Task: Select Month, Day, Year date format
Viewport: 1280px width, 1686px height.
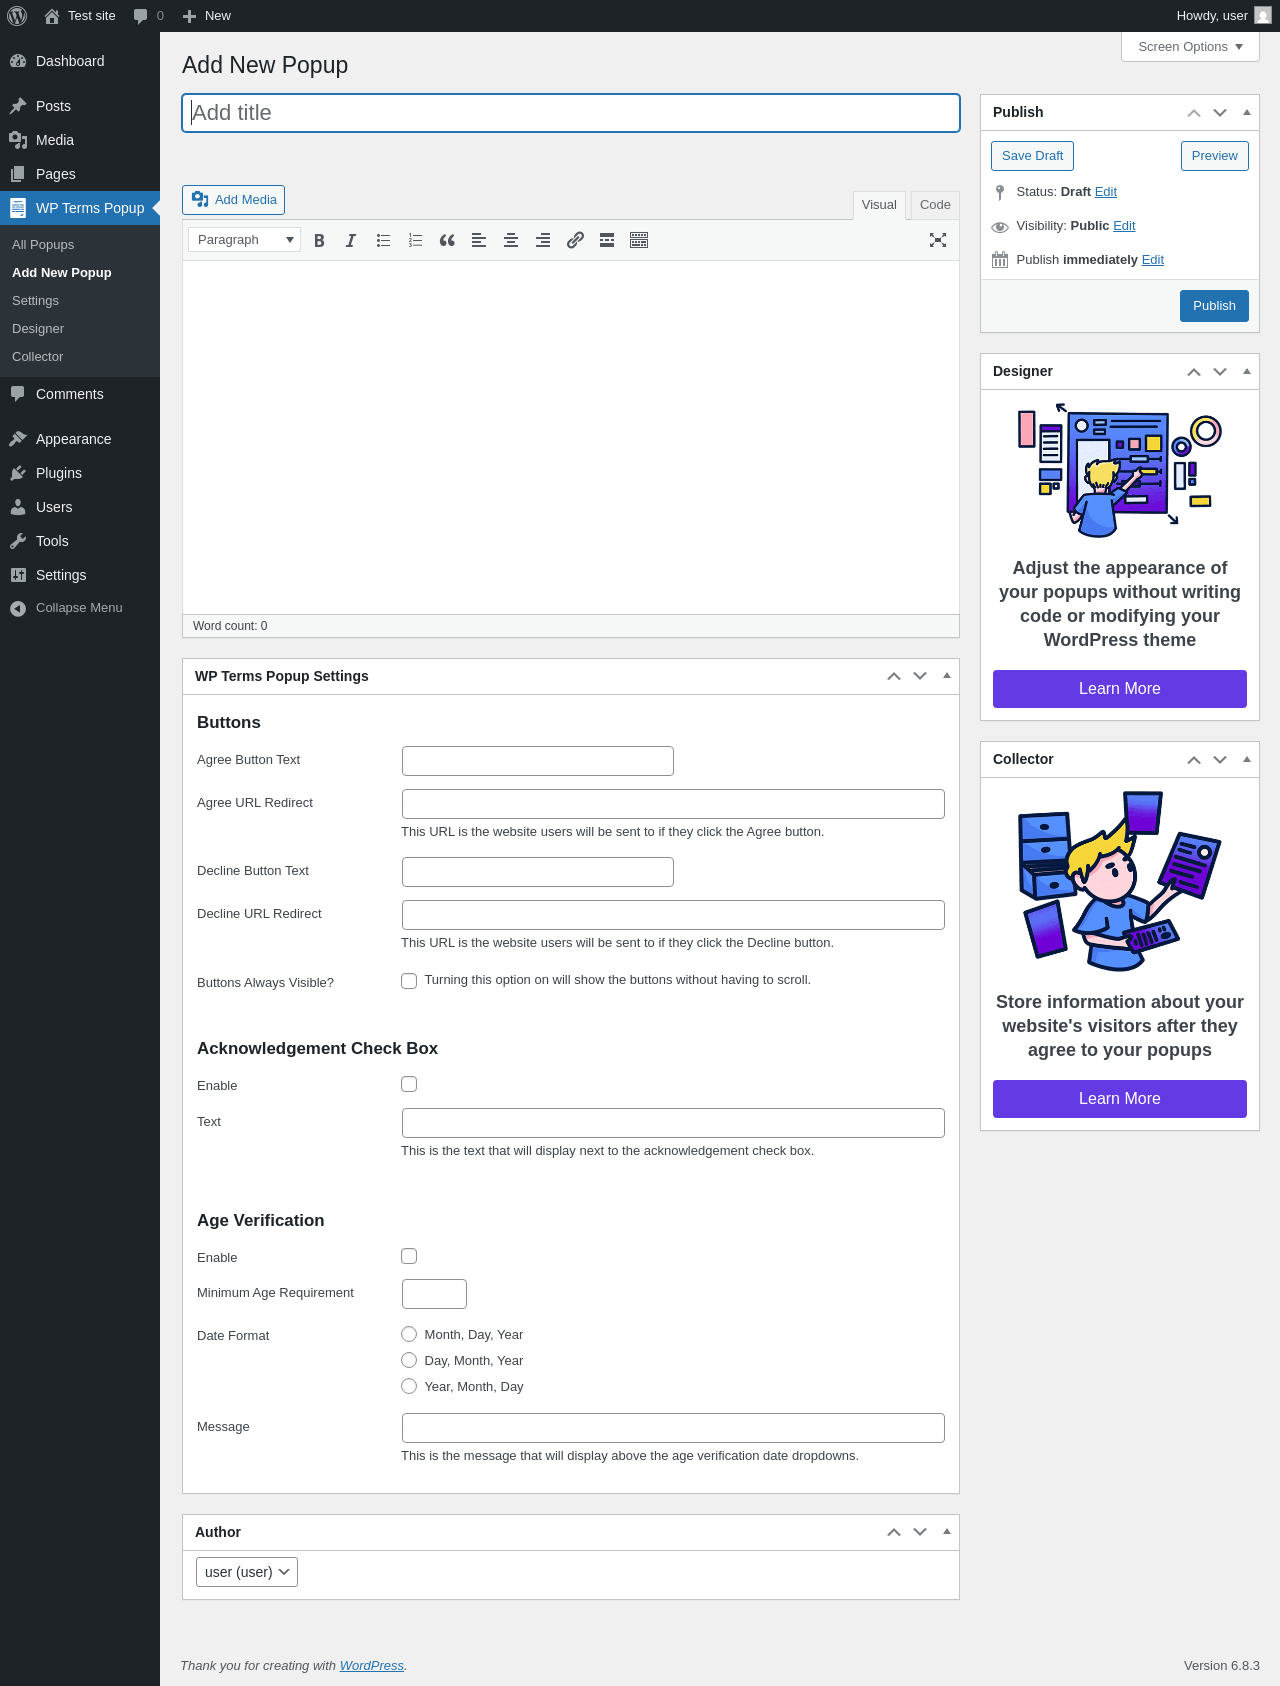Action: tap(409, 1334)
